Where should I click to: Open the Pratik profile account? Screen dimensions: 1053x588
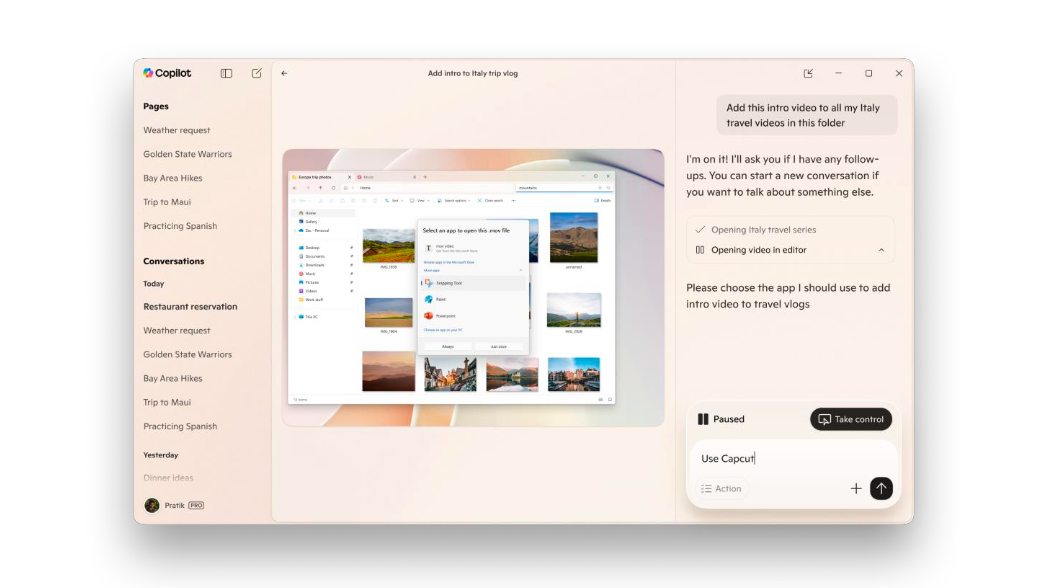pyautogui.click(x=173, y=505)
